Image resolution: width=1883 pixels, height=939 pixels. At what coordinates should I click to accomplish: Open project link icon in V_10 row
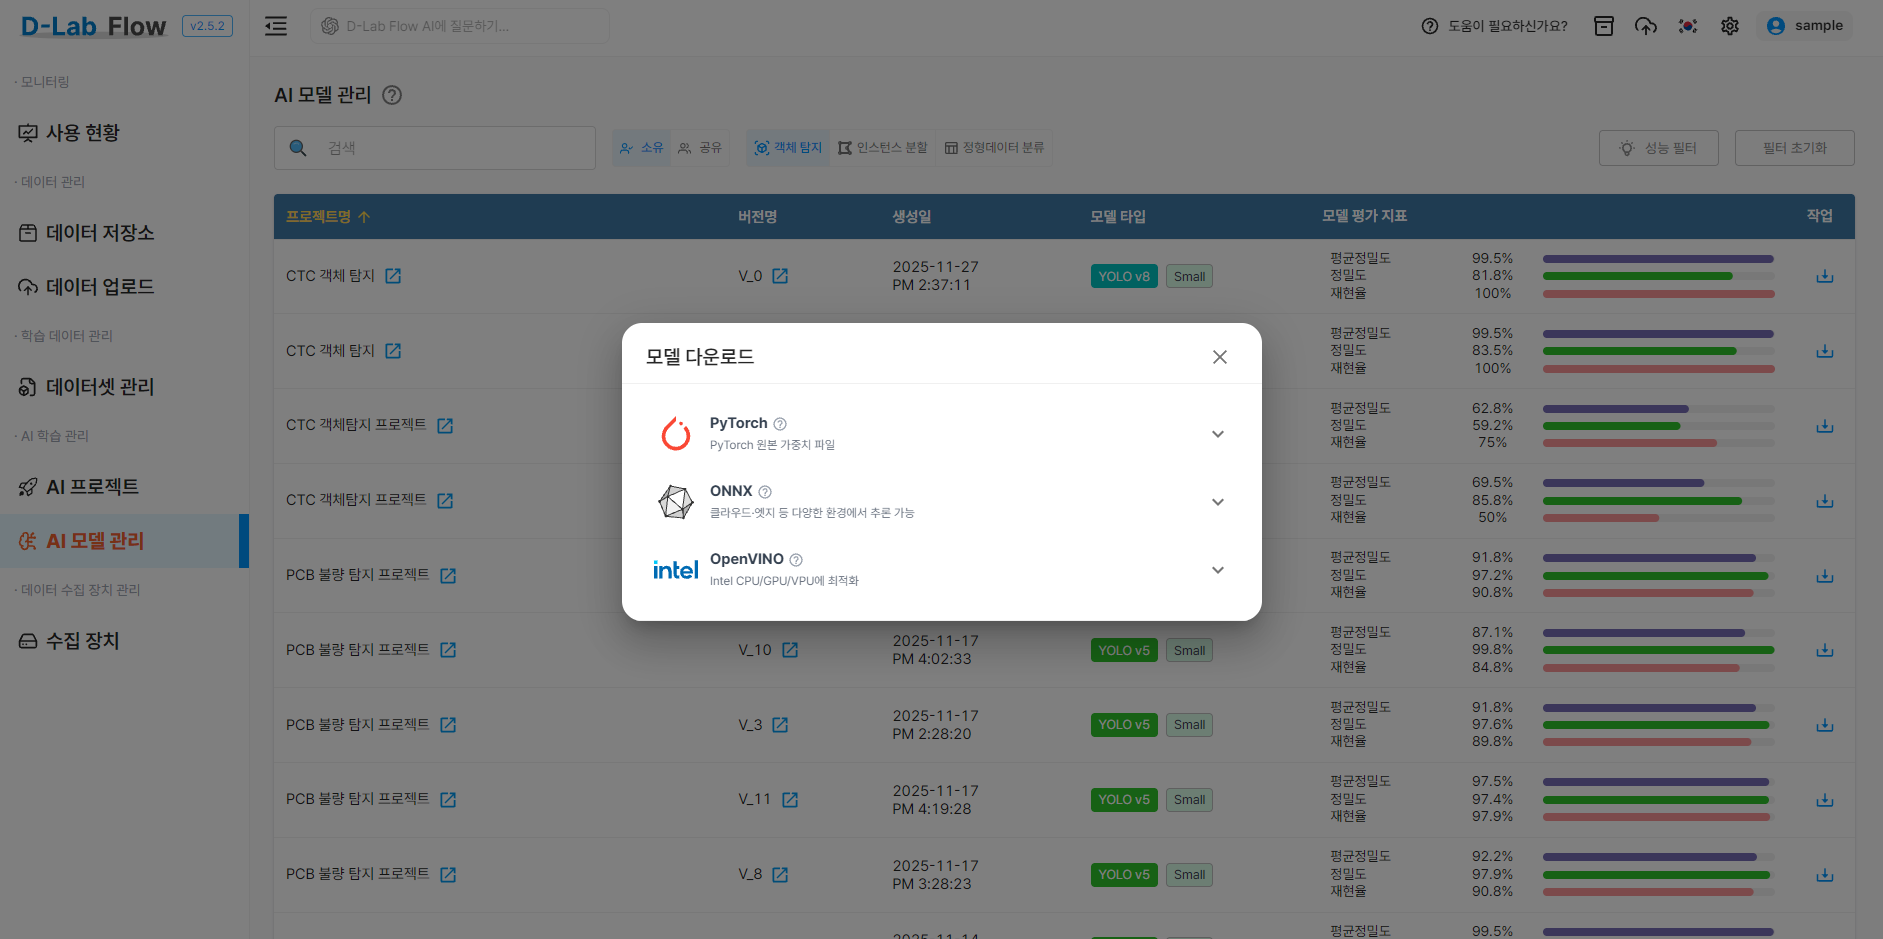[448, 650]
